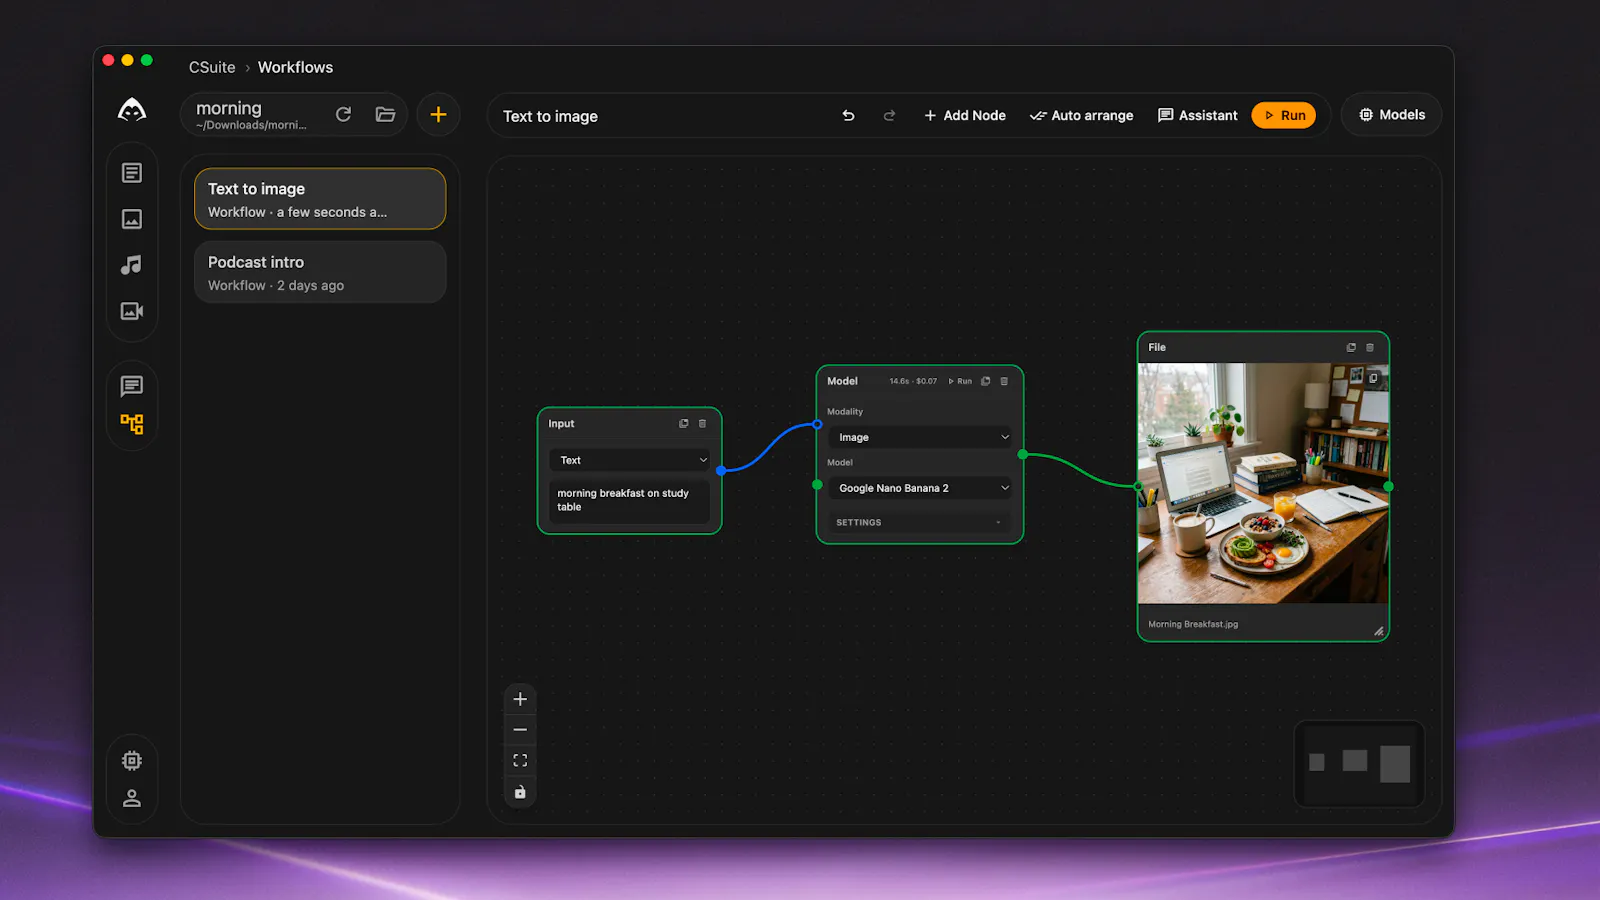Screen dimensions: 1600x900
Task: Select the Podcast intro workflow
Action: pyautogui.click(x=320, y=272)
